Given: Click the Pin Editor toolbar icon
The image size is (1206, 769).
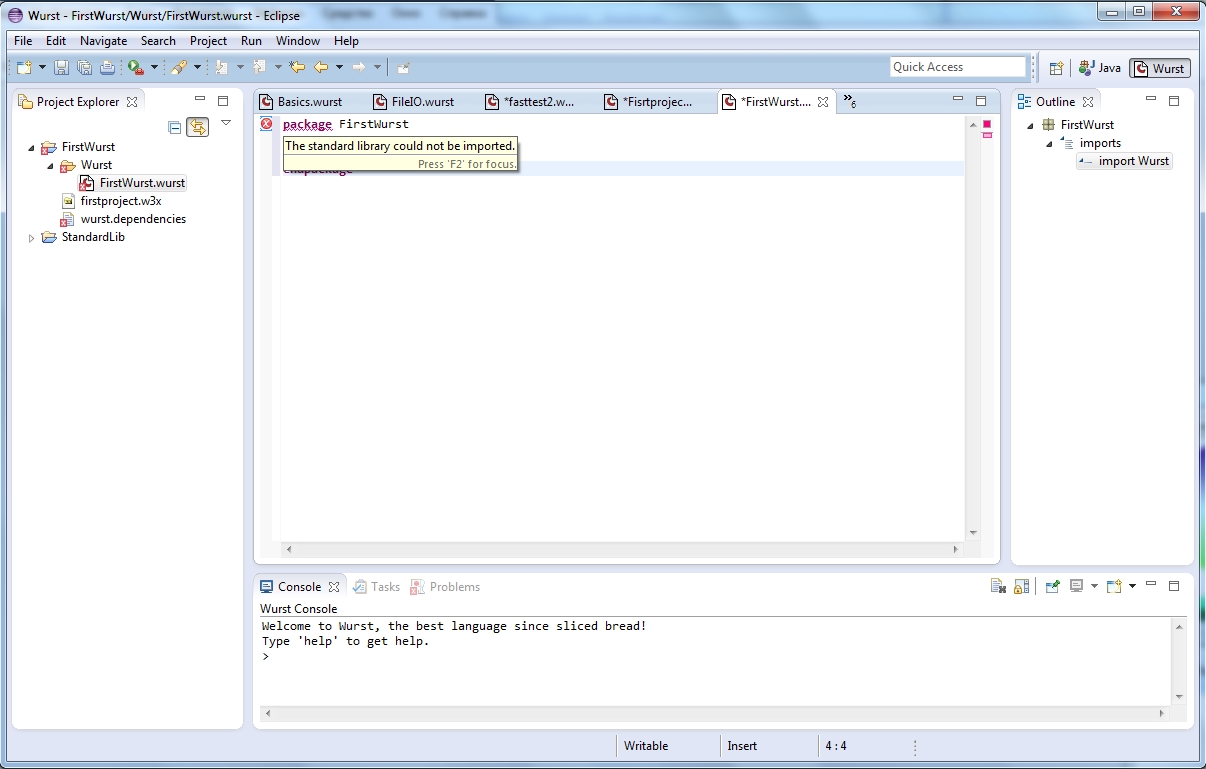Looking at the screenshot, I should [403, 67].
